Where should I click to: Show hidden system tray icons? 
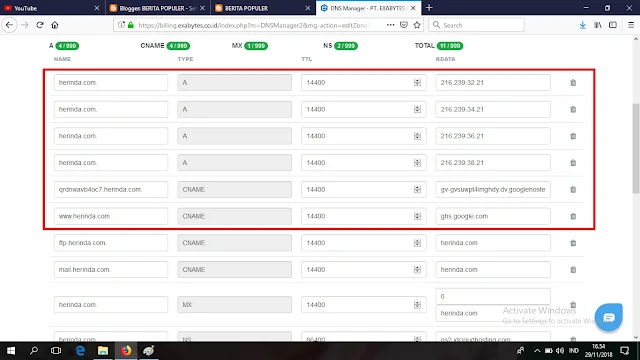[537, 351]
